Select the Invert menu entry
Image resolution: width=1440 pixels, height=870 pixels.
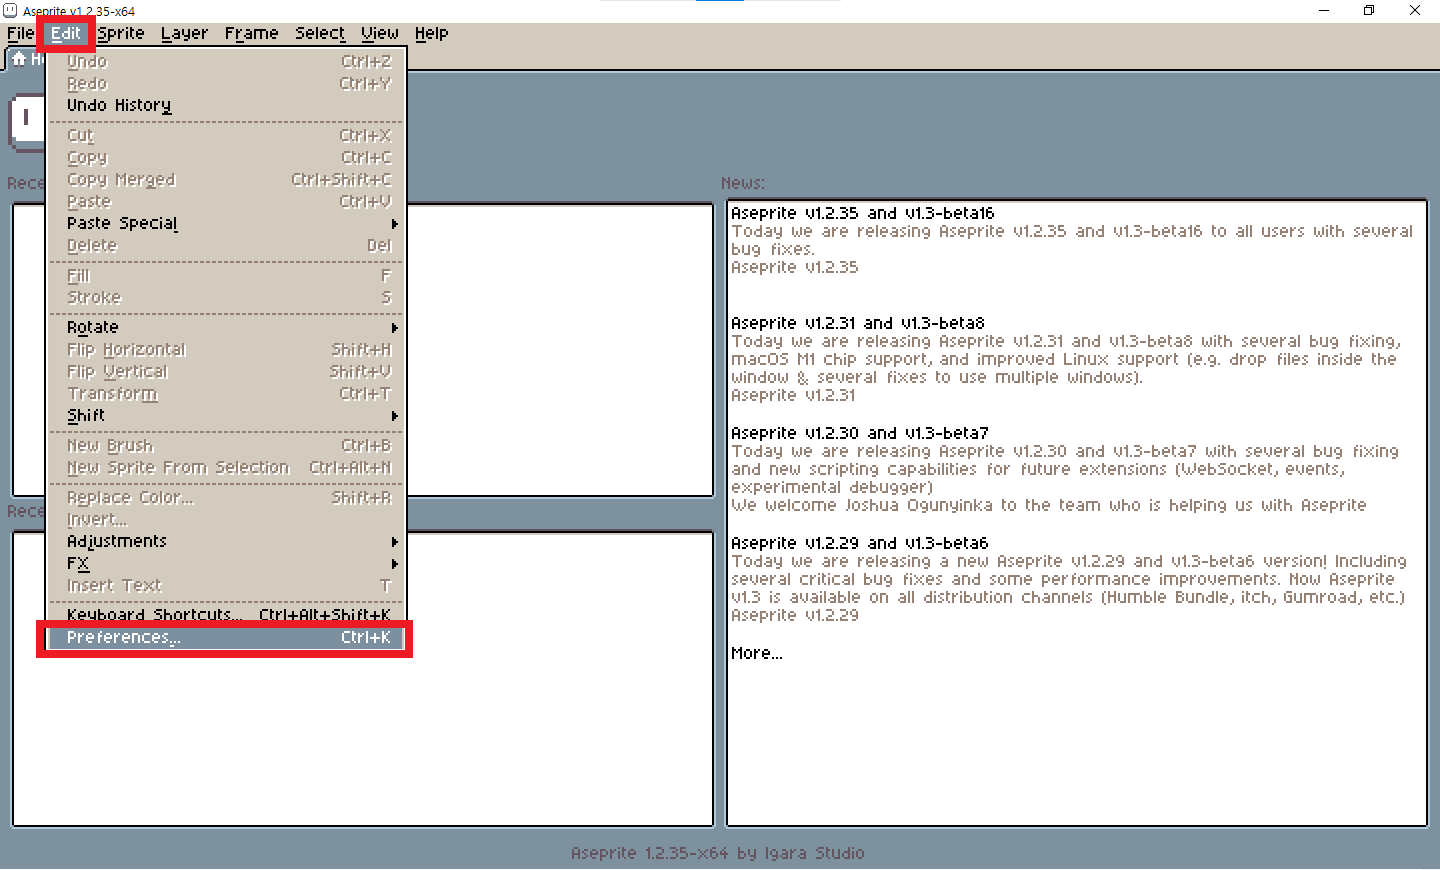[227, 519]
